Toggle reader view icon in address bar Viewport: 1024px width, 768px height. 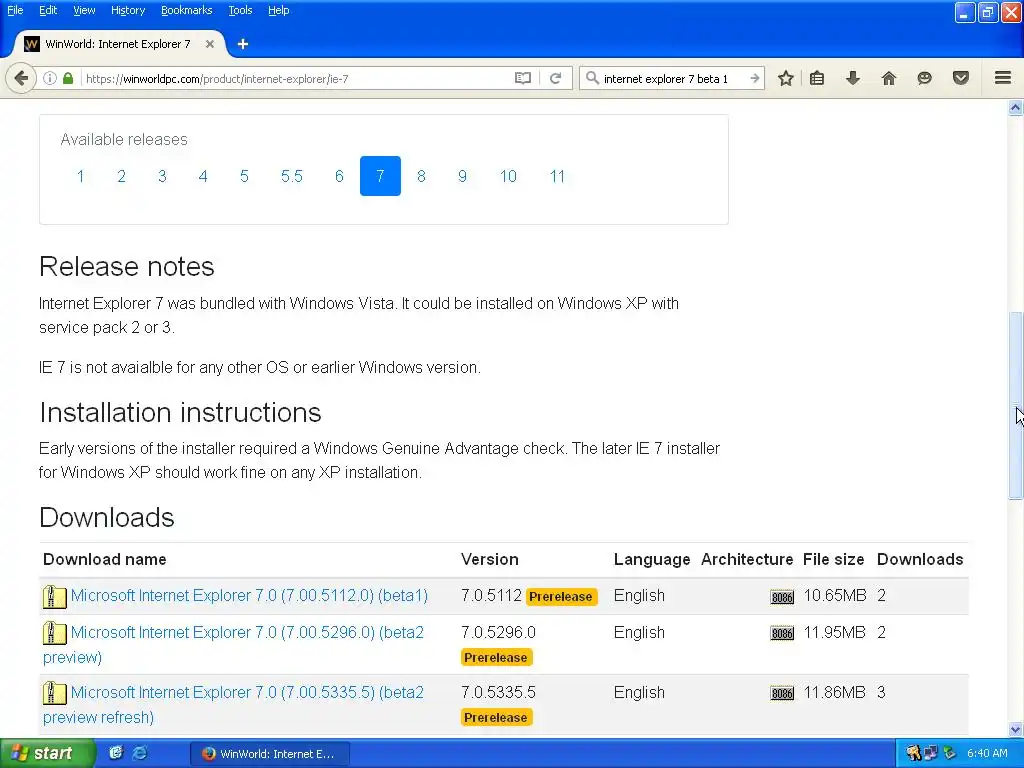coord(522,78)
